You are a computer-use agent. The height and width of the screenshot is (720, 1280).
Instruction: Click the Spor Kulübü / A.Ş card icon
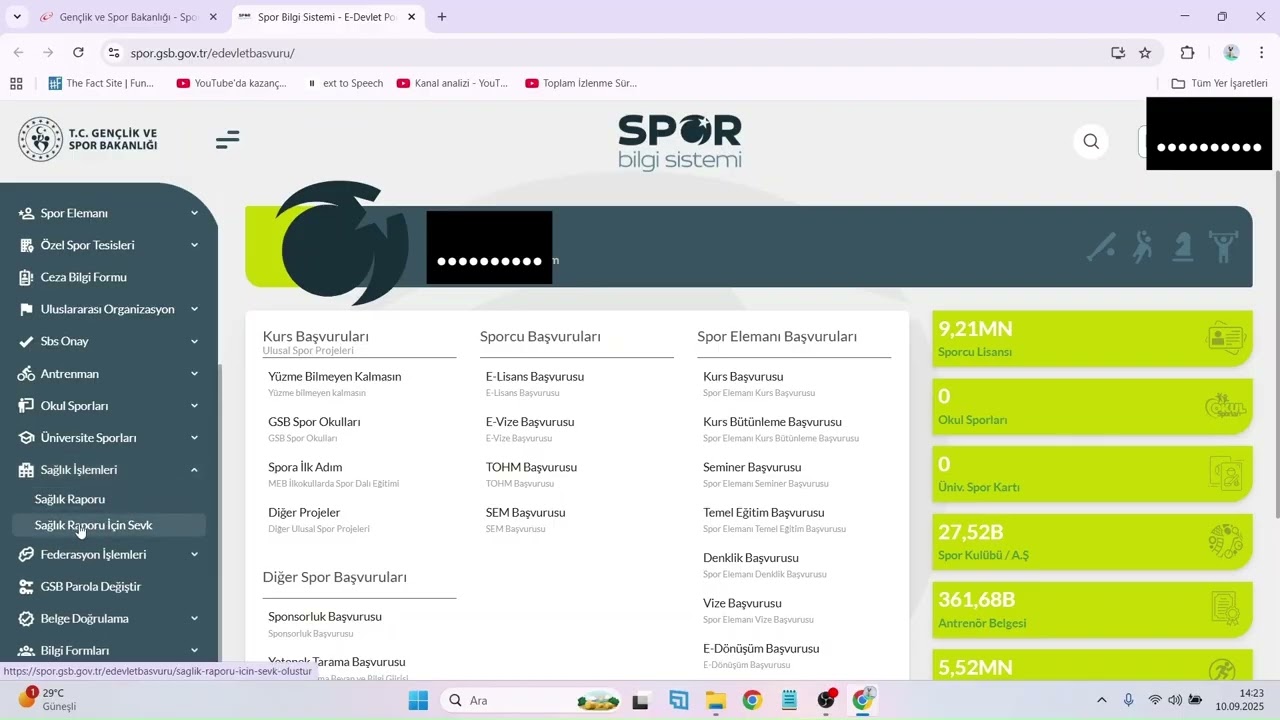(x=1225, y=542)
